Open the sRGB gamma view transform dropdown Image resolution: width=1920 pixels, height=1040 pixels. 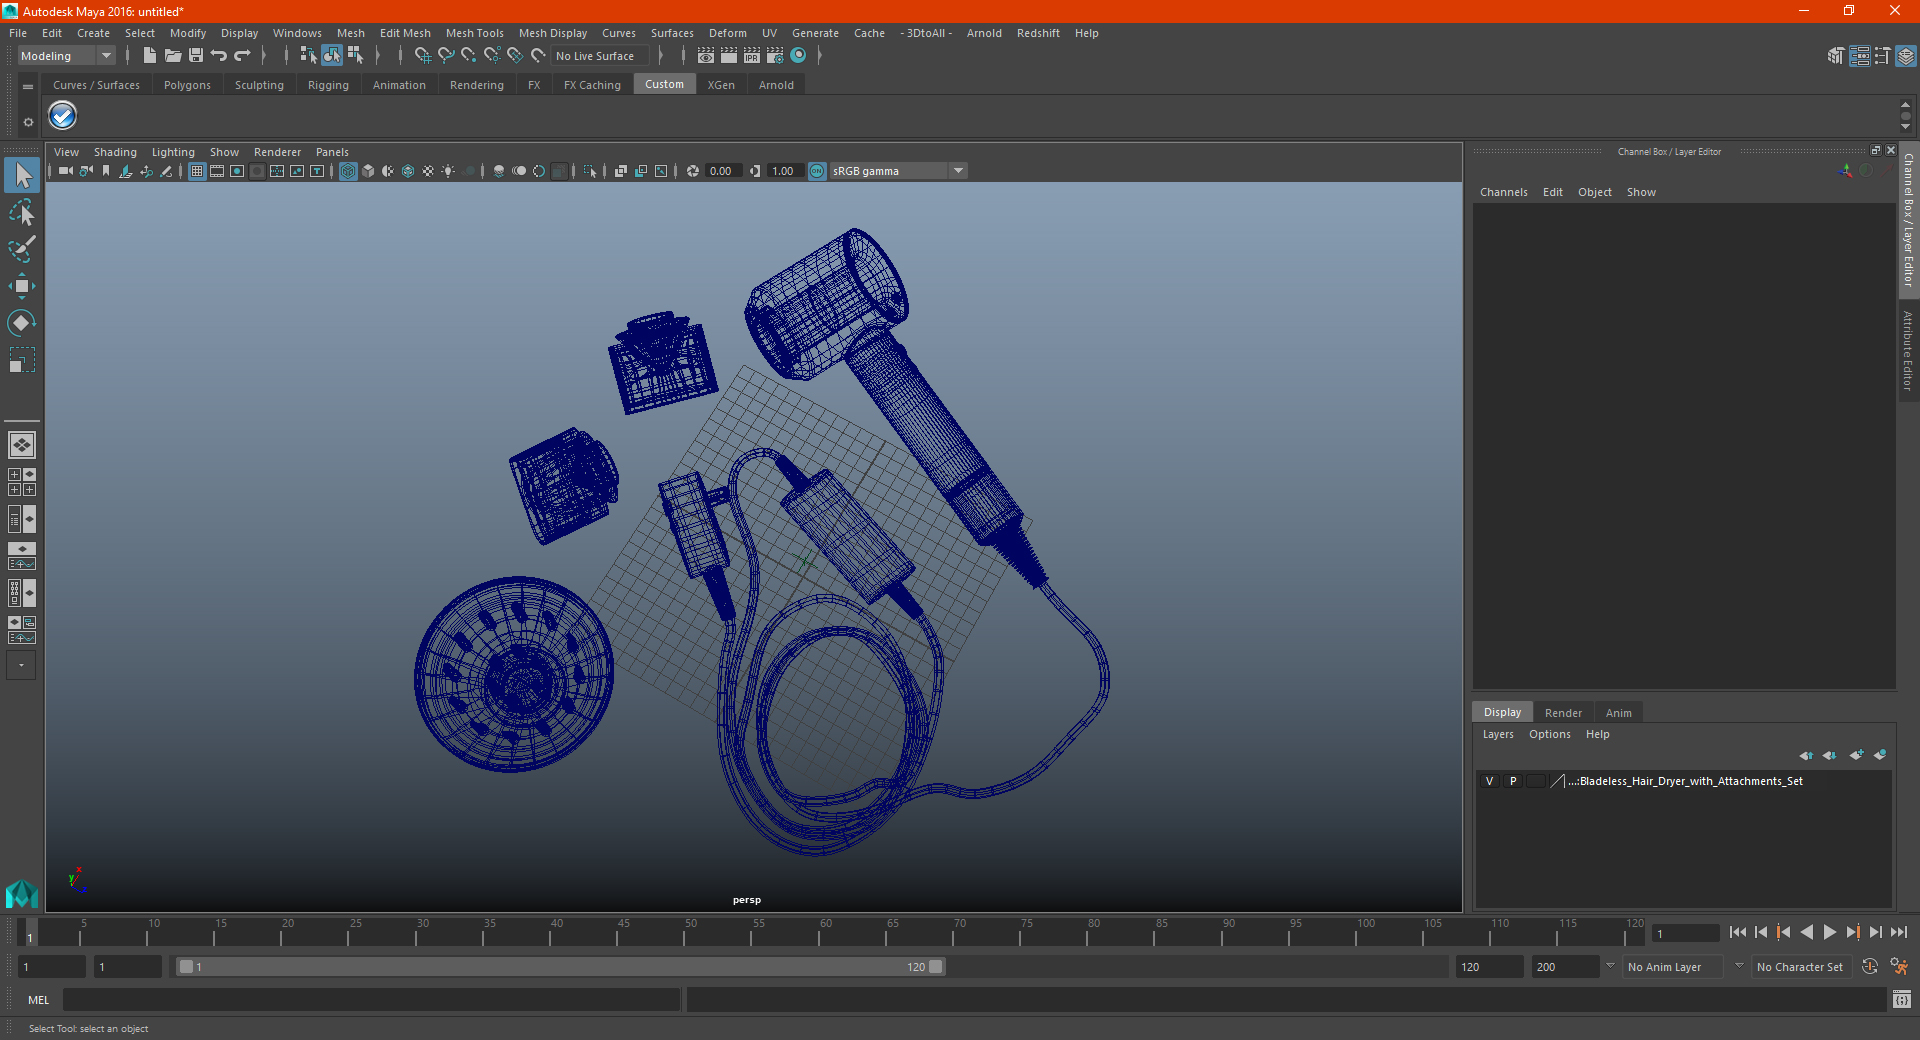coord(898,171)
